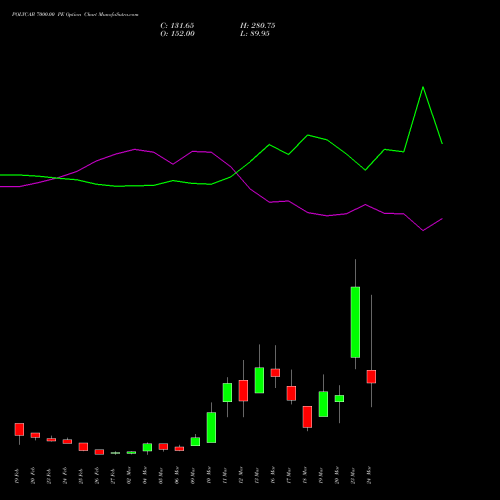Image resolution: width=500 pixels, height=500 pixels.
Task: Select the close value C: 131.65
Action: click(177, 26)
